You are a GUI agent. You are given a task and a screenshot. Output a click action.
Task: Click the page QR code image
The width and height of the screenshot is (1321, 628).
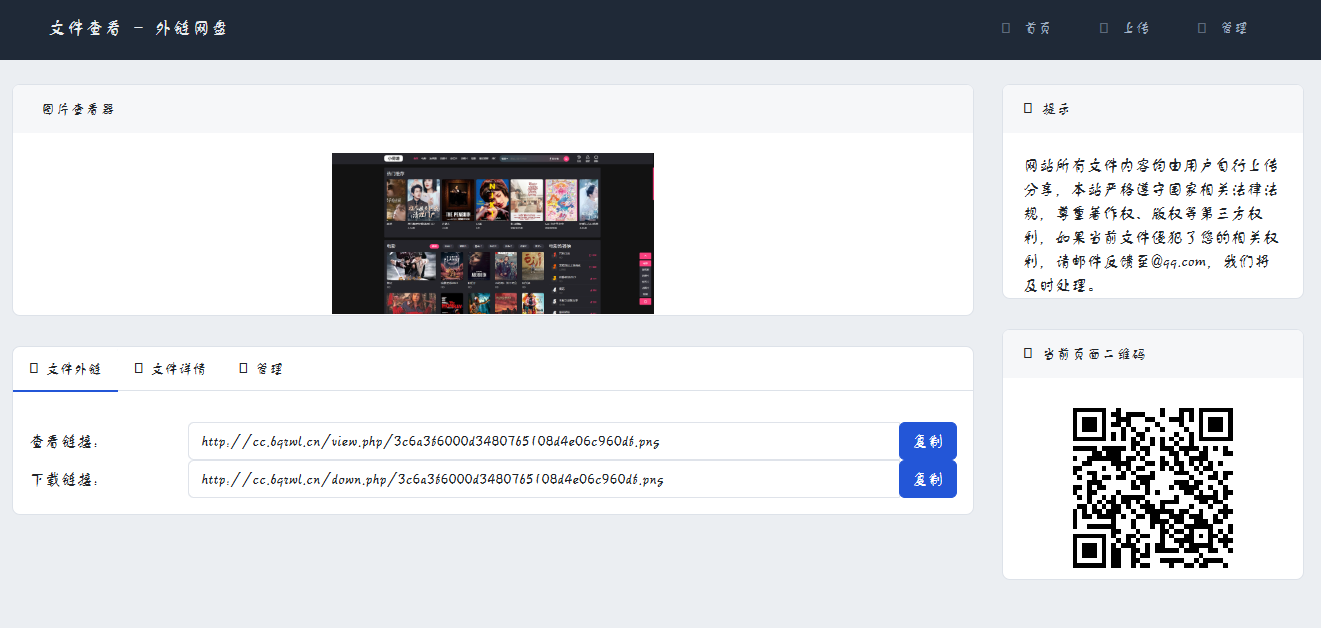coord(1152,487)
